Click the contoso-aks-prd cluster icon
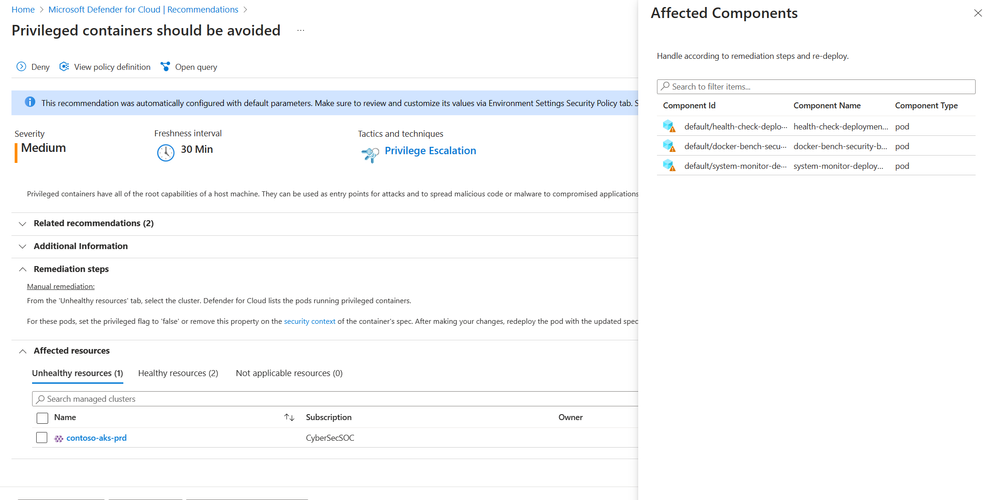The image size is (999, 500). tap(59, 438)
